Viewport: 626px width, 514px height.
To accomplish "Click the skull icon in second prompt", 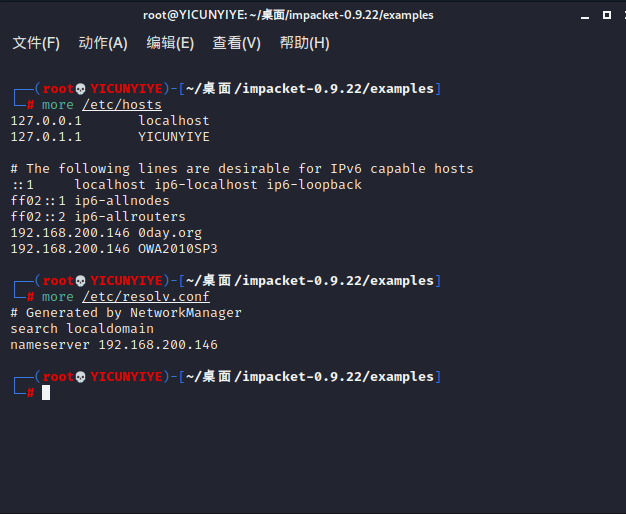I will 80,281.
